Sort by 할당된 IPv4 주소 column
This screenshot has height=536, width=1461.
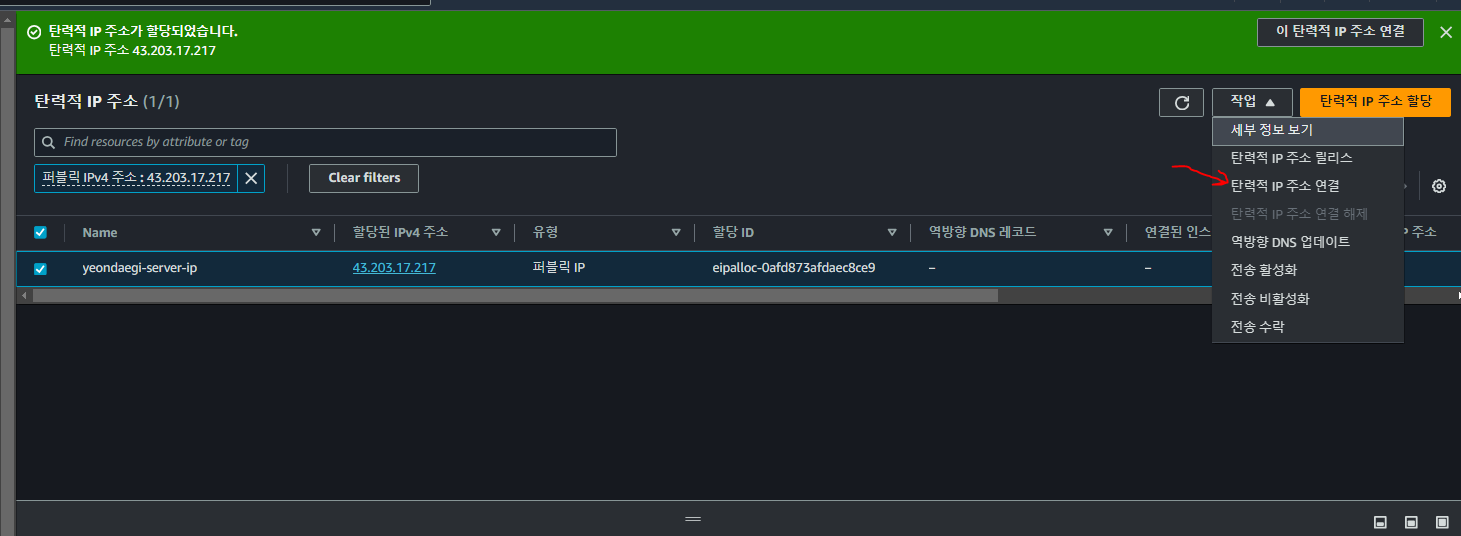coord(496,232)
